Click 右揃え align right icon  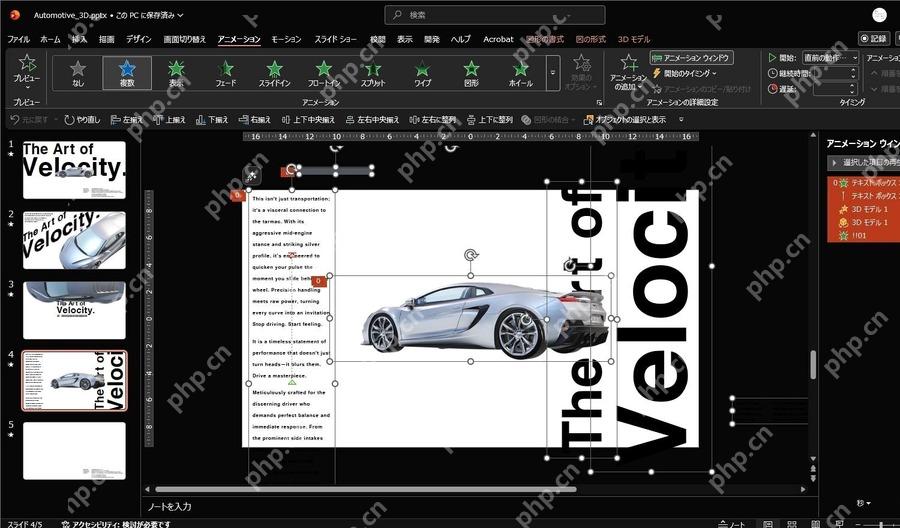[x=243, y=119]
